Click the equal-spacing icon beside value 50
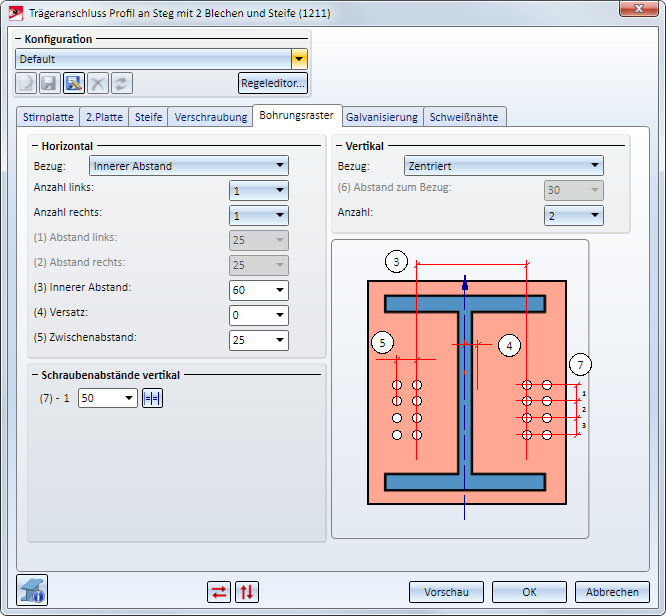This screenshot has height=616, width=666. coord(152,398)
